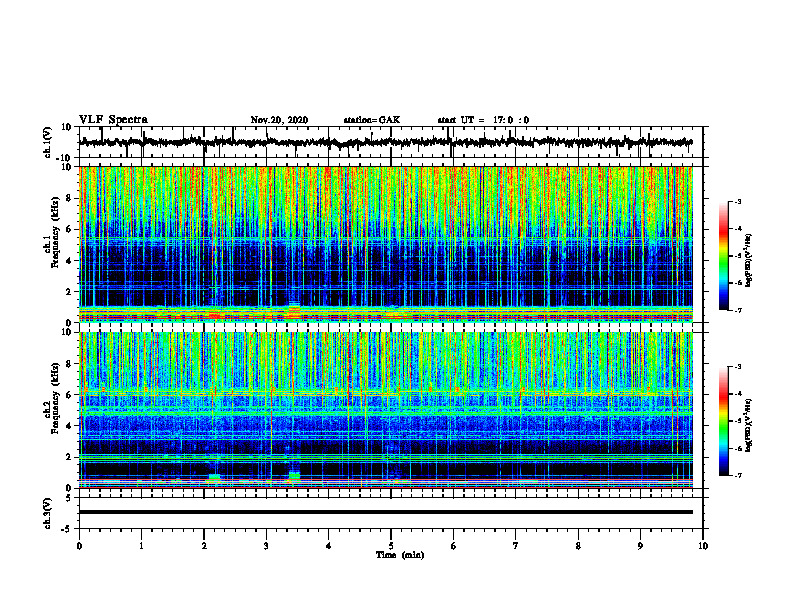Click the "4" tick on time axis
Viewport: 792px width, 612px height.
click(329, 546)
